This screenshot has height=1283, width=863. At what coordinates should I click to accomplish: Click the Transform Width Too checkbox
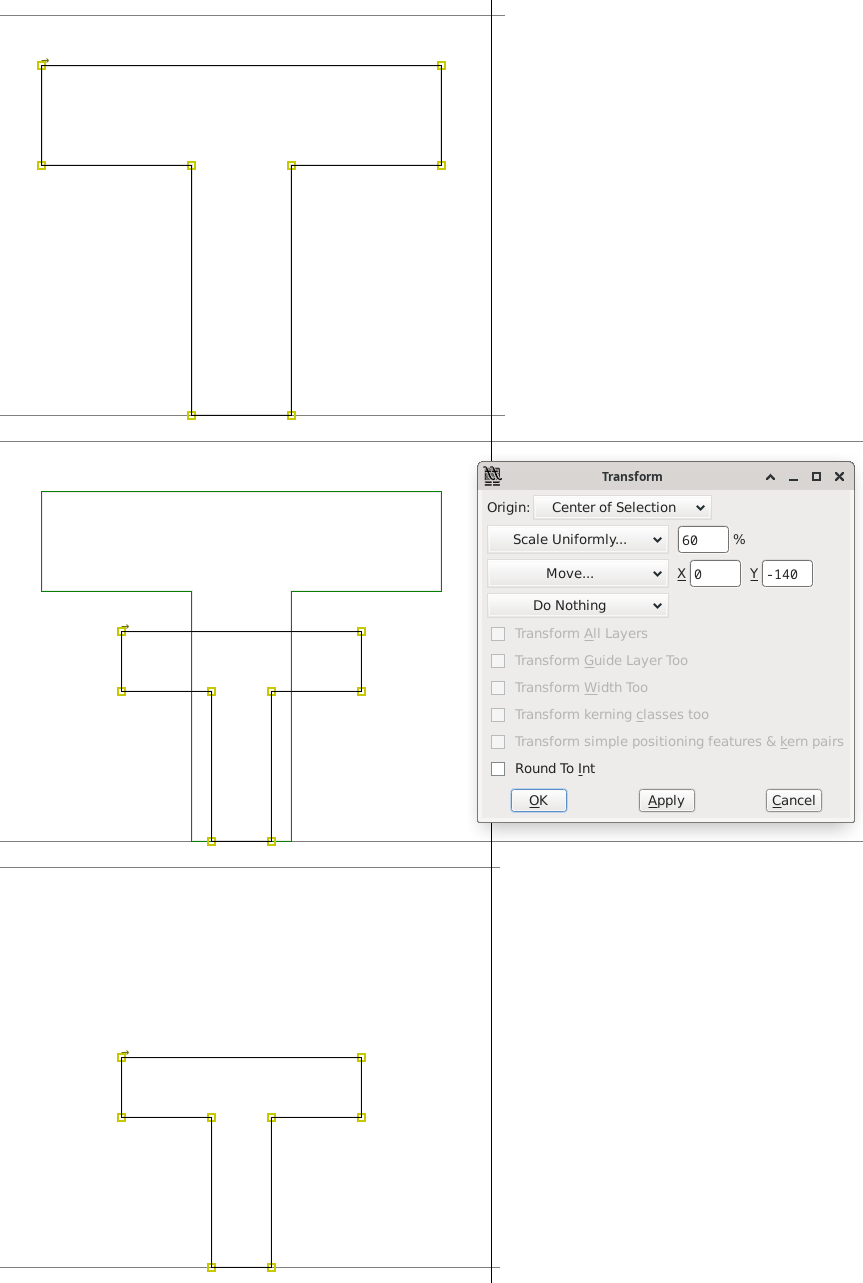coord(498,687)
